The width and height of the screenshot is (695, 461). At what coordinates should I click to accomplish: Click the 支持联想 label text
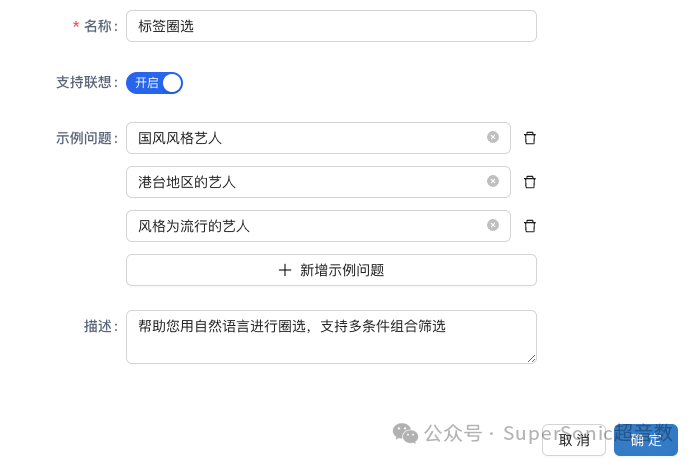point(86,83)
